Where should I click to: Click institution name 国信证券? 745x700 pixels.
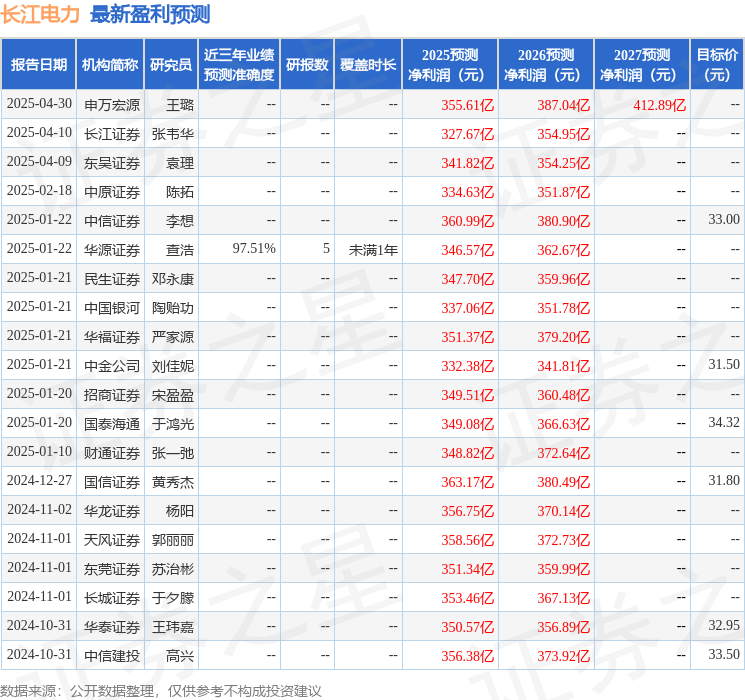click(x=112, y=482)
